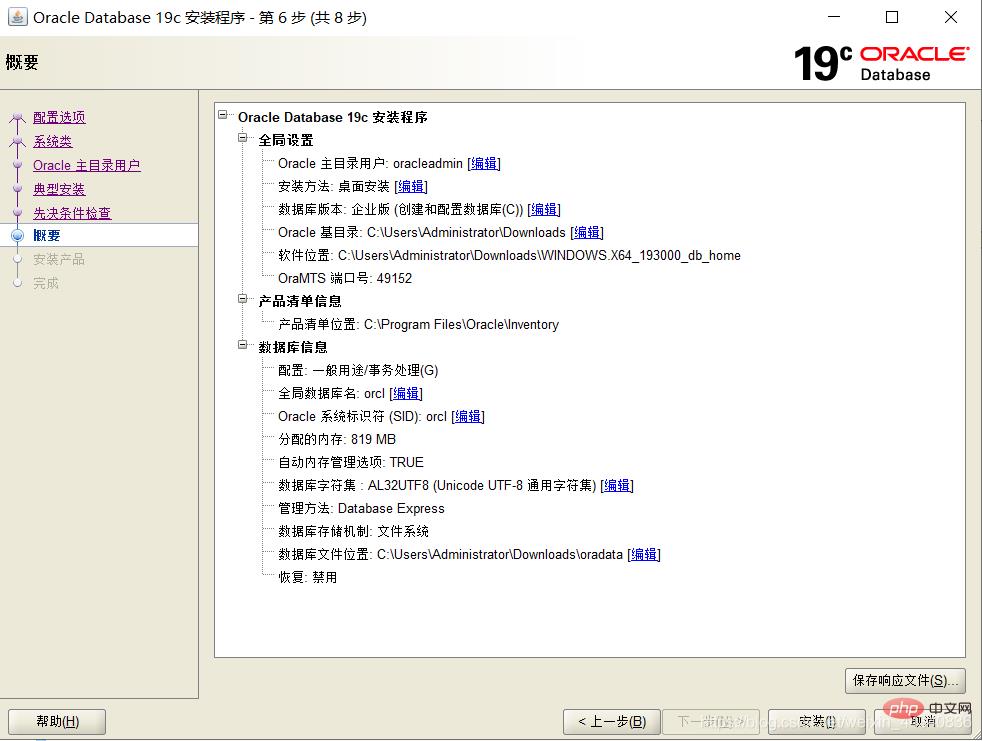Open help with the 帮助(H) button
The image size is (982, 741).
tap(57, 721)
